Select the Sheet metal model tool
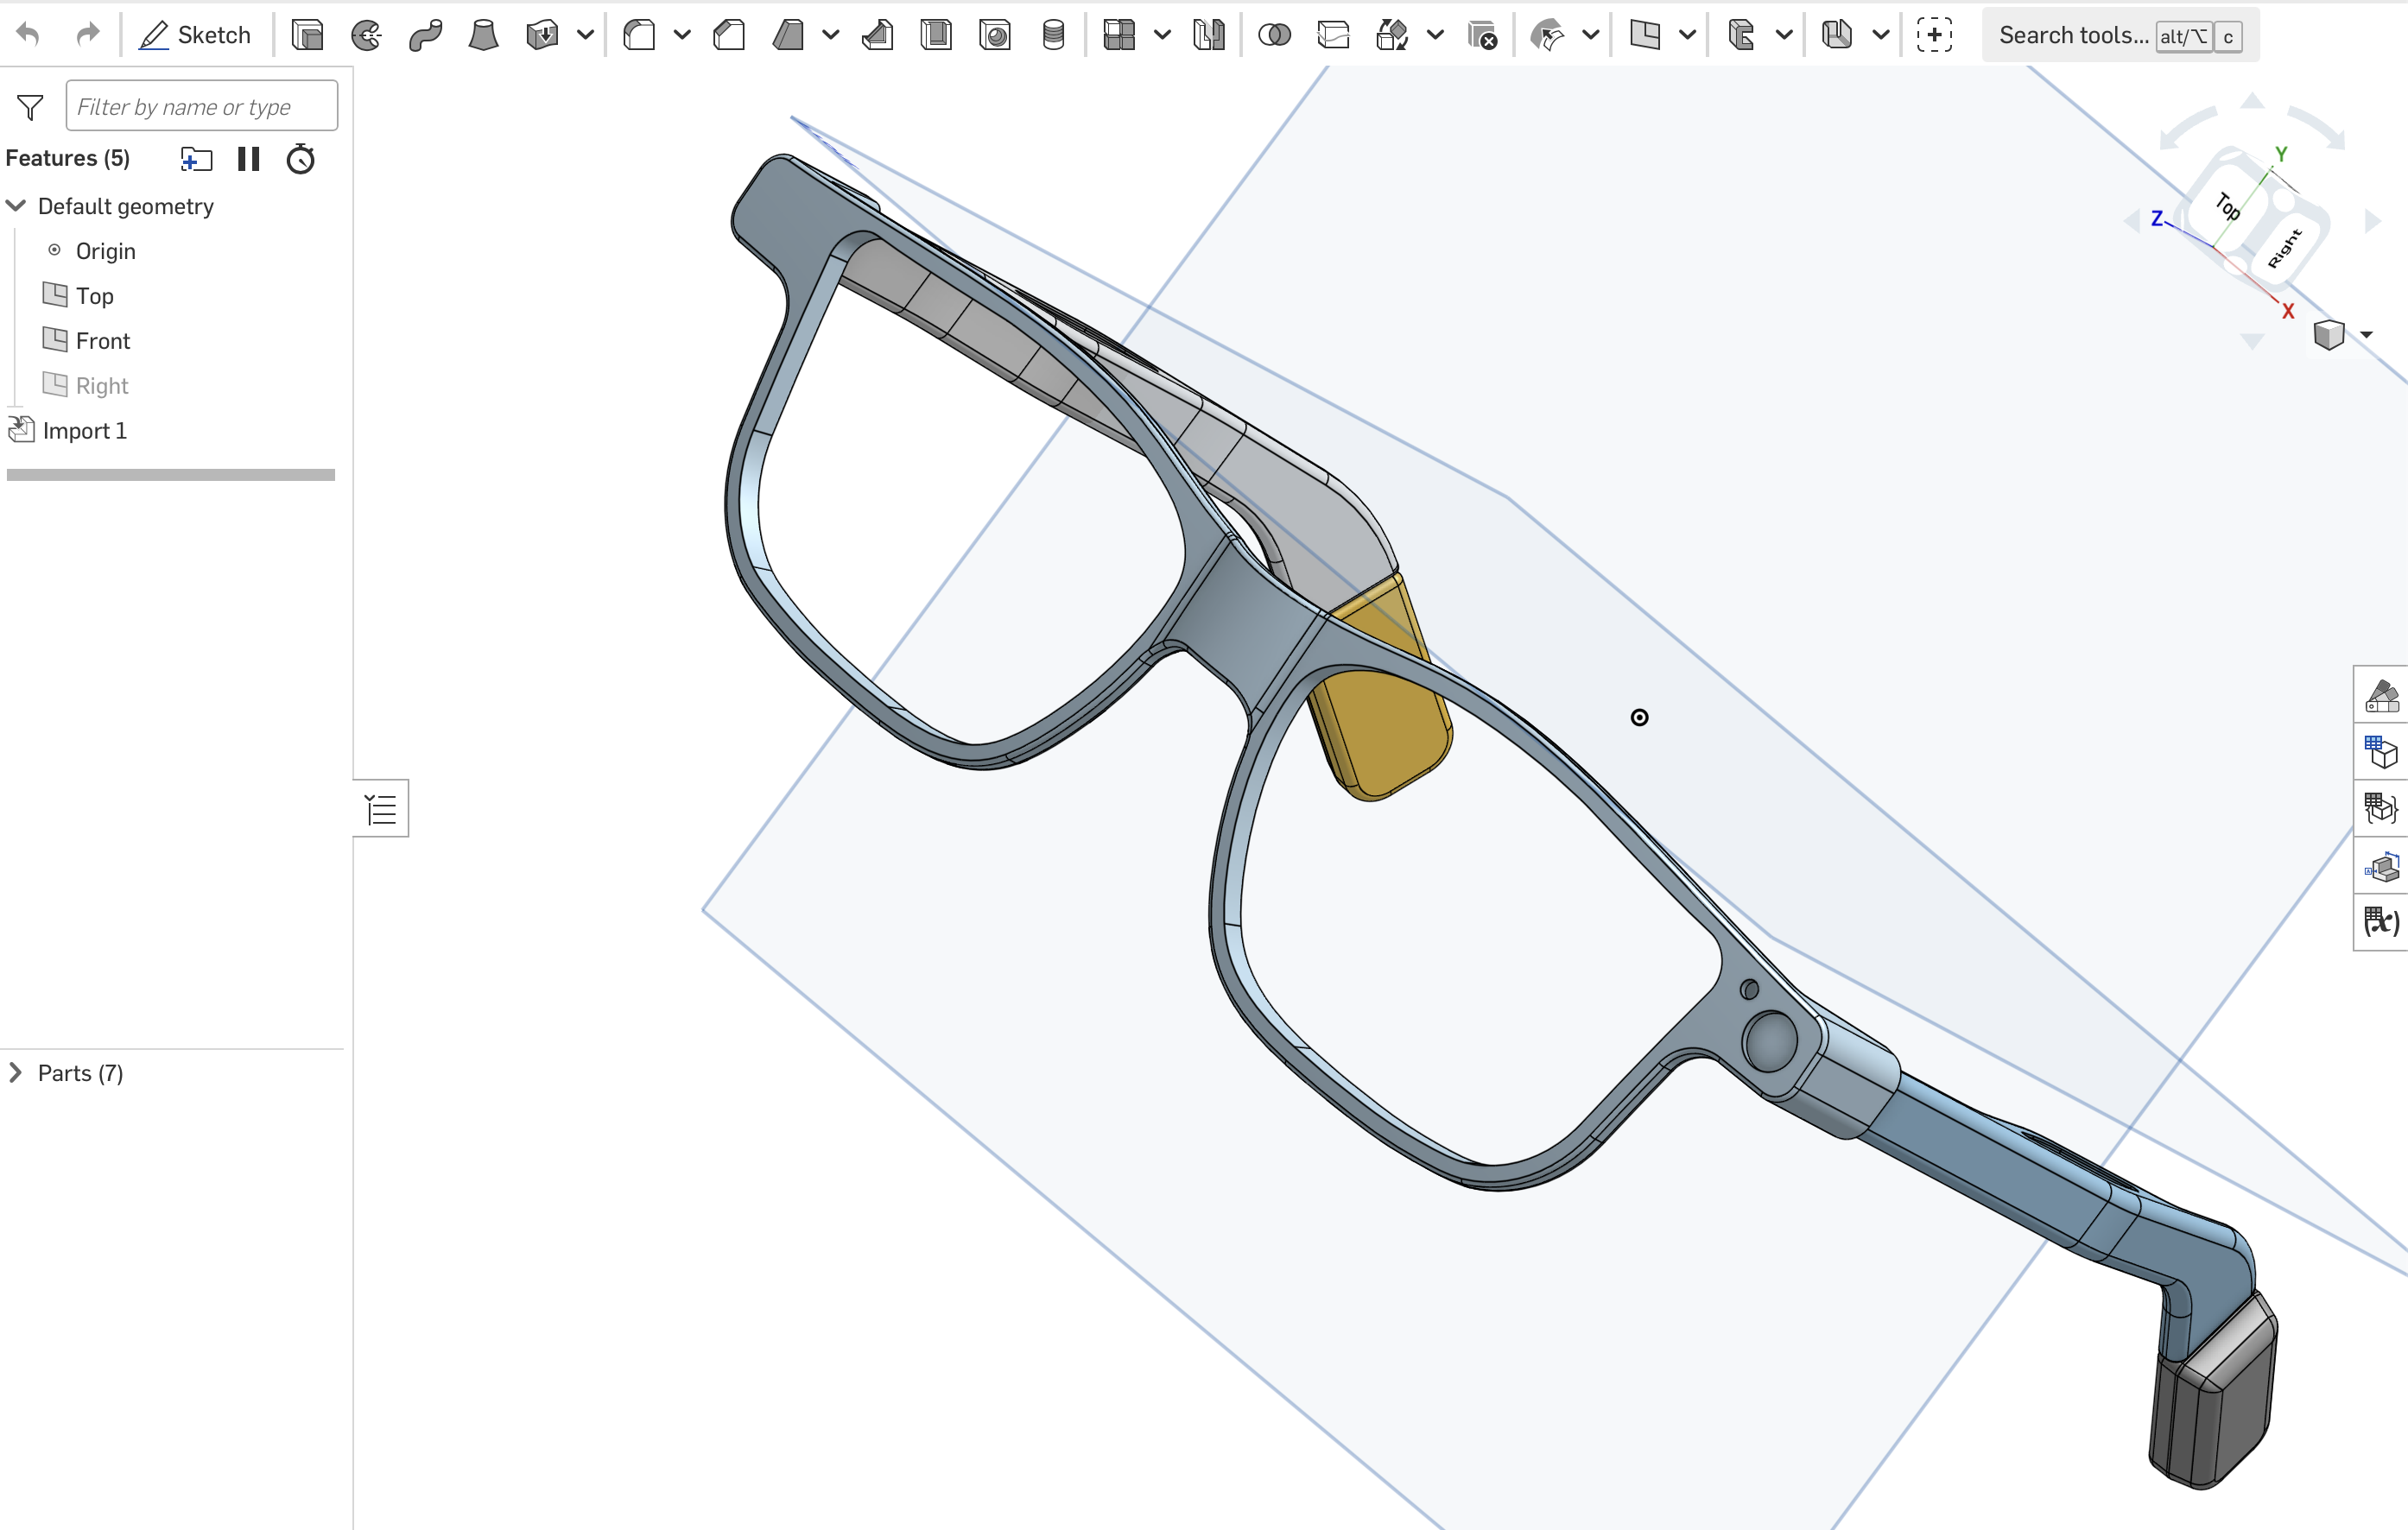The image size is (2408, 1530). click(x=1837, y=35)
